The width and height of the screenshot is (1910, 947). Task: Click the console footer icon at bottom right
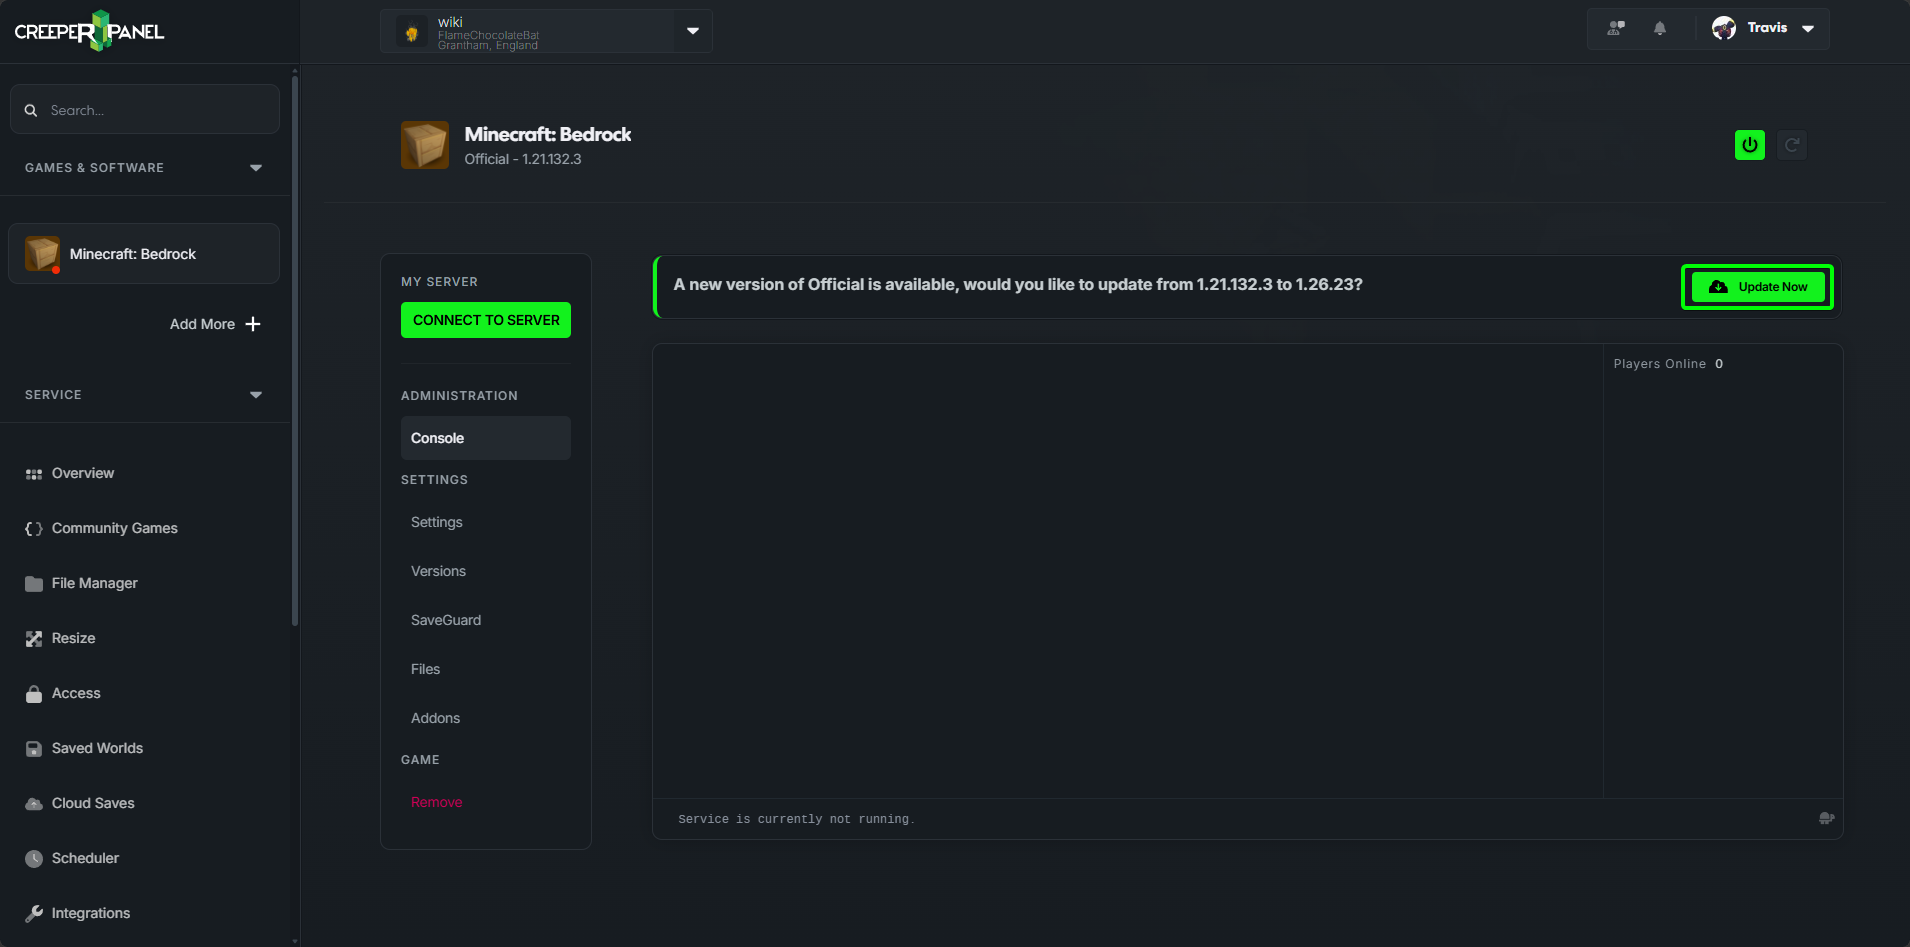[1826, 818]
